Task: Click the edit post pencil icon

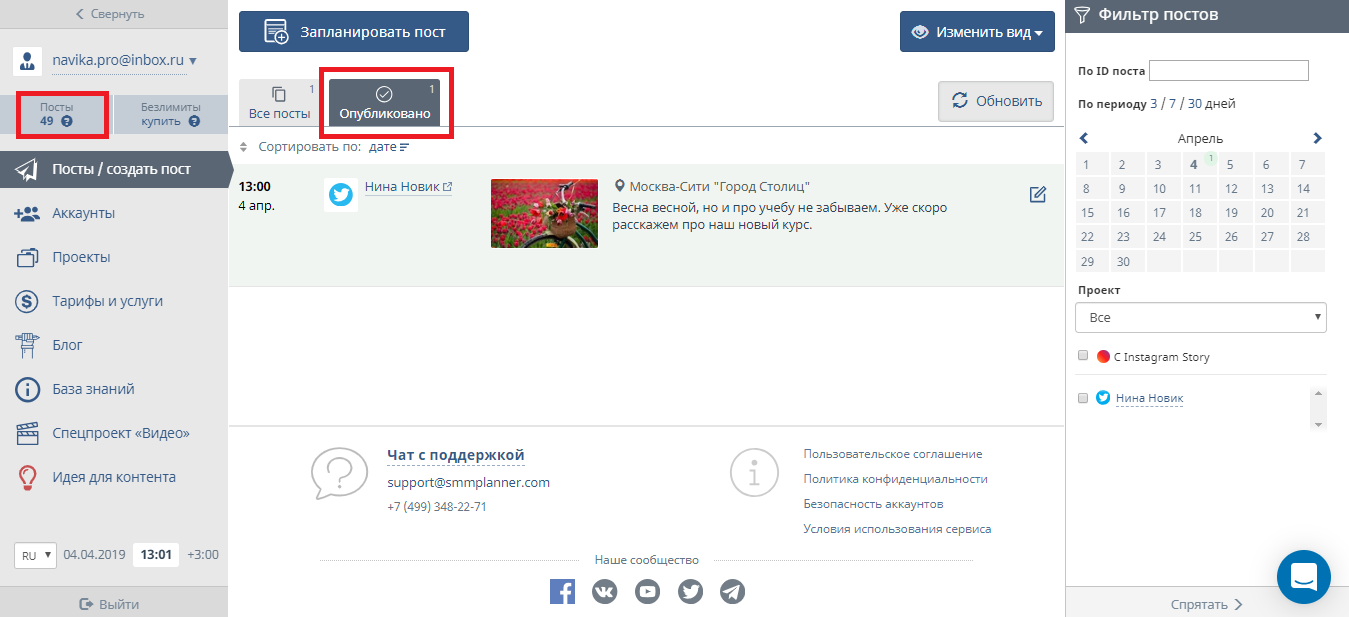Action: coord(1037,195)
